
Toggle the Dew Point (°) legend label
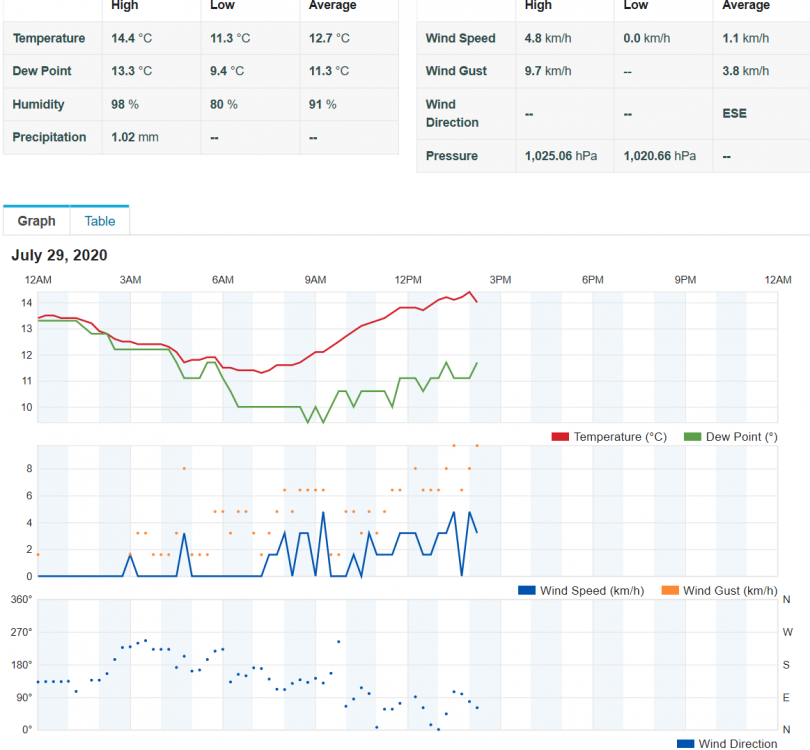(741, 437)
